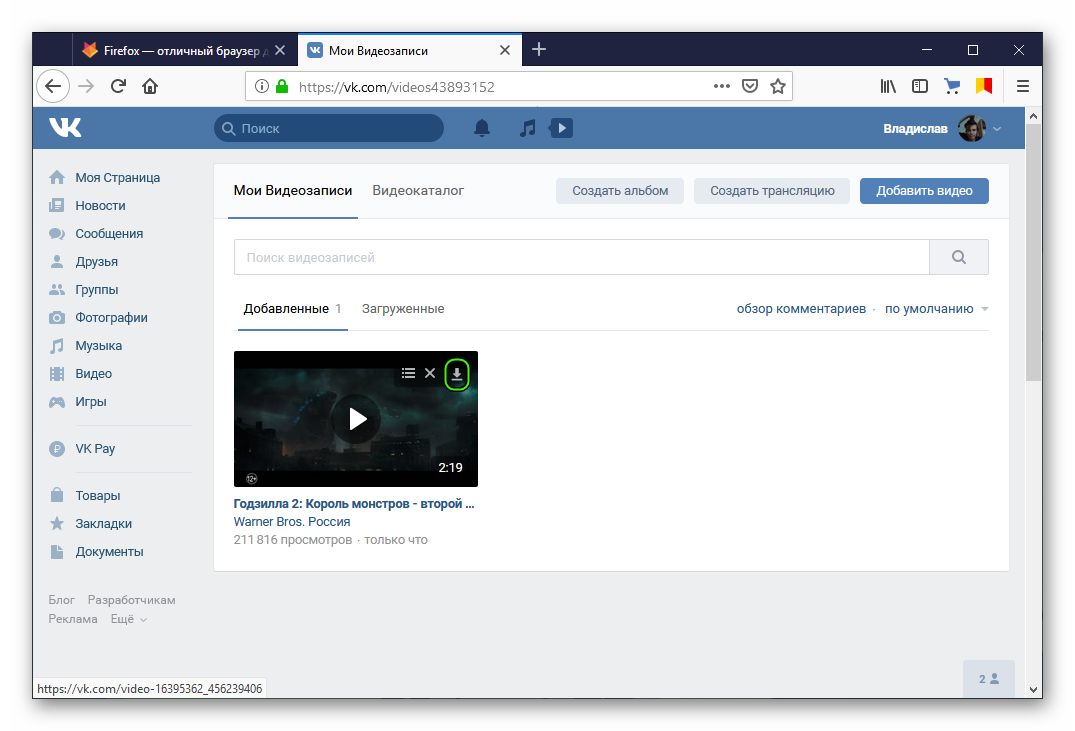Show site information icon in address bar
The width and height of the screenshot is (1075, 731).
pyautogui.click(x=261, y=86)
